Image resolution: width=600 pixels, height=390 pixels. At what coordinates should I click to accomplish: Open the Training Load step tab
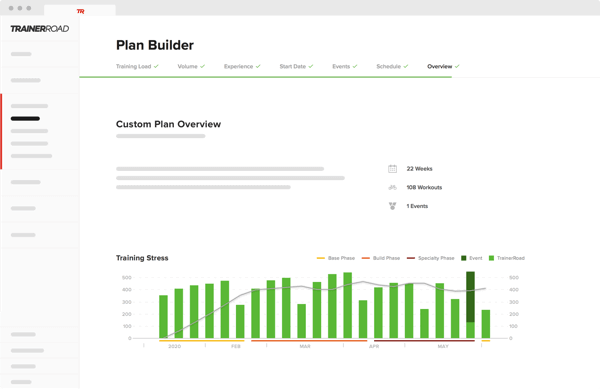[x=134, y=67]
